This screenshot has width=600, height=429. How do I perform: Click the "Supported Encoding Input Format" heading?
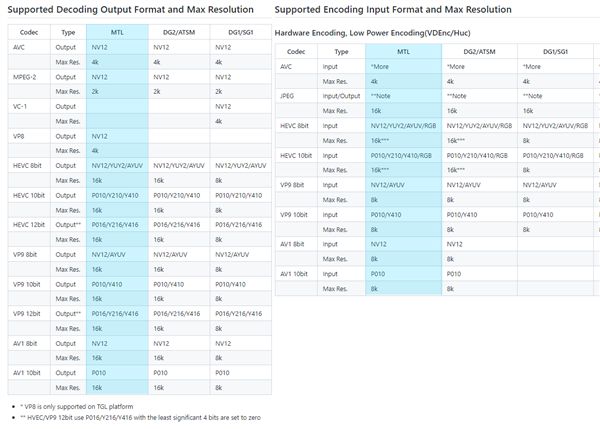point(392,9)
